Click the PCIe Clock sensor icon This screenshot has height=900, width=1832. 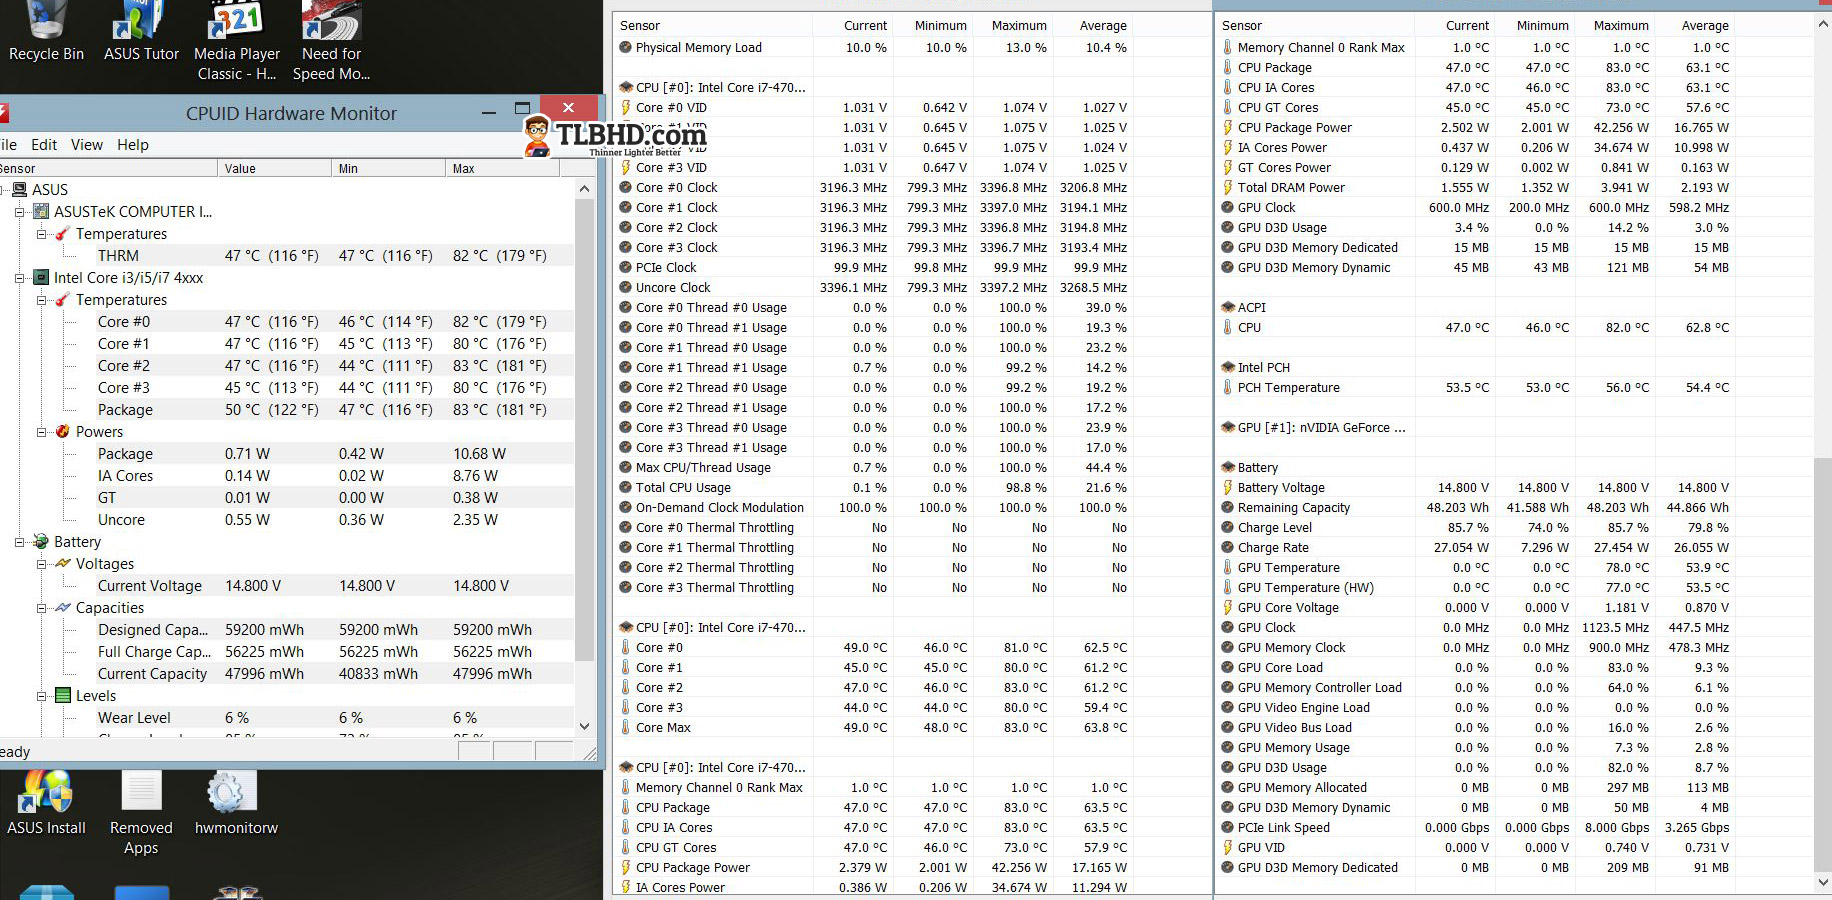click(625, 267)
